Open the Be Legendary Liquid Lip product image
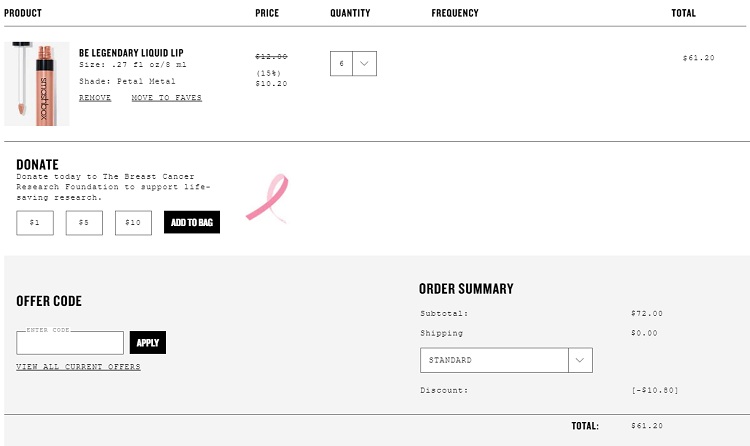Viewport: 750px width, 446px height. (37, 84)
